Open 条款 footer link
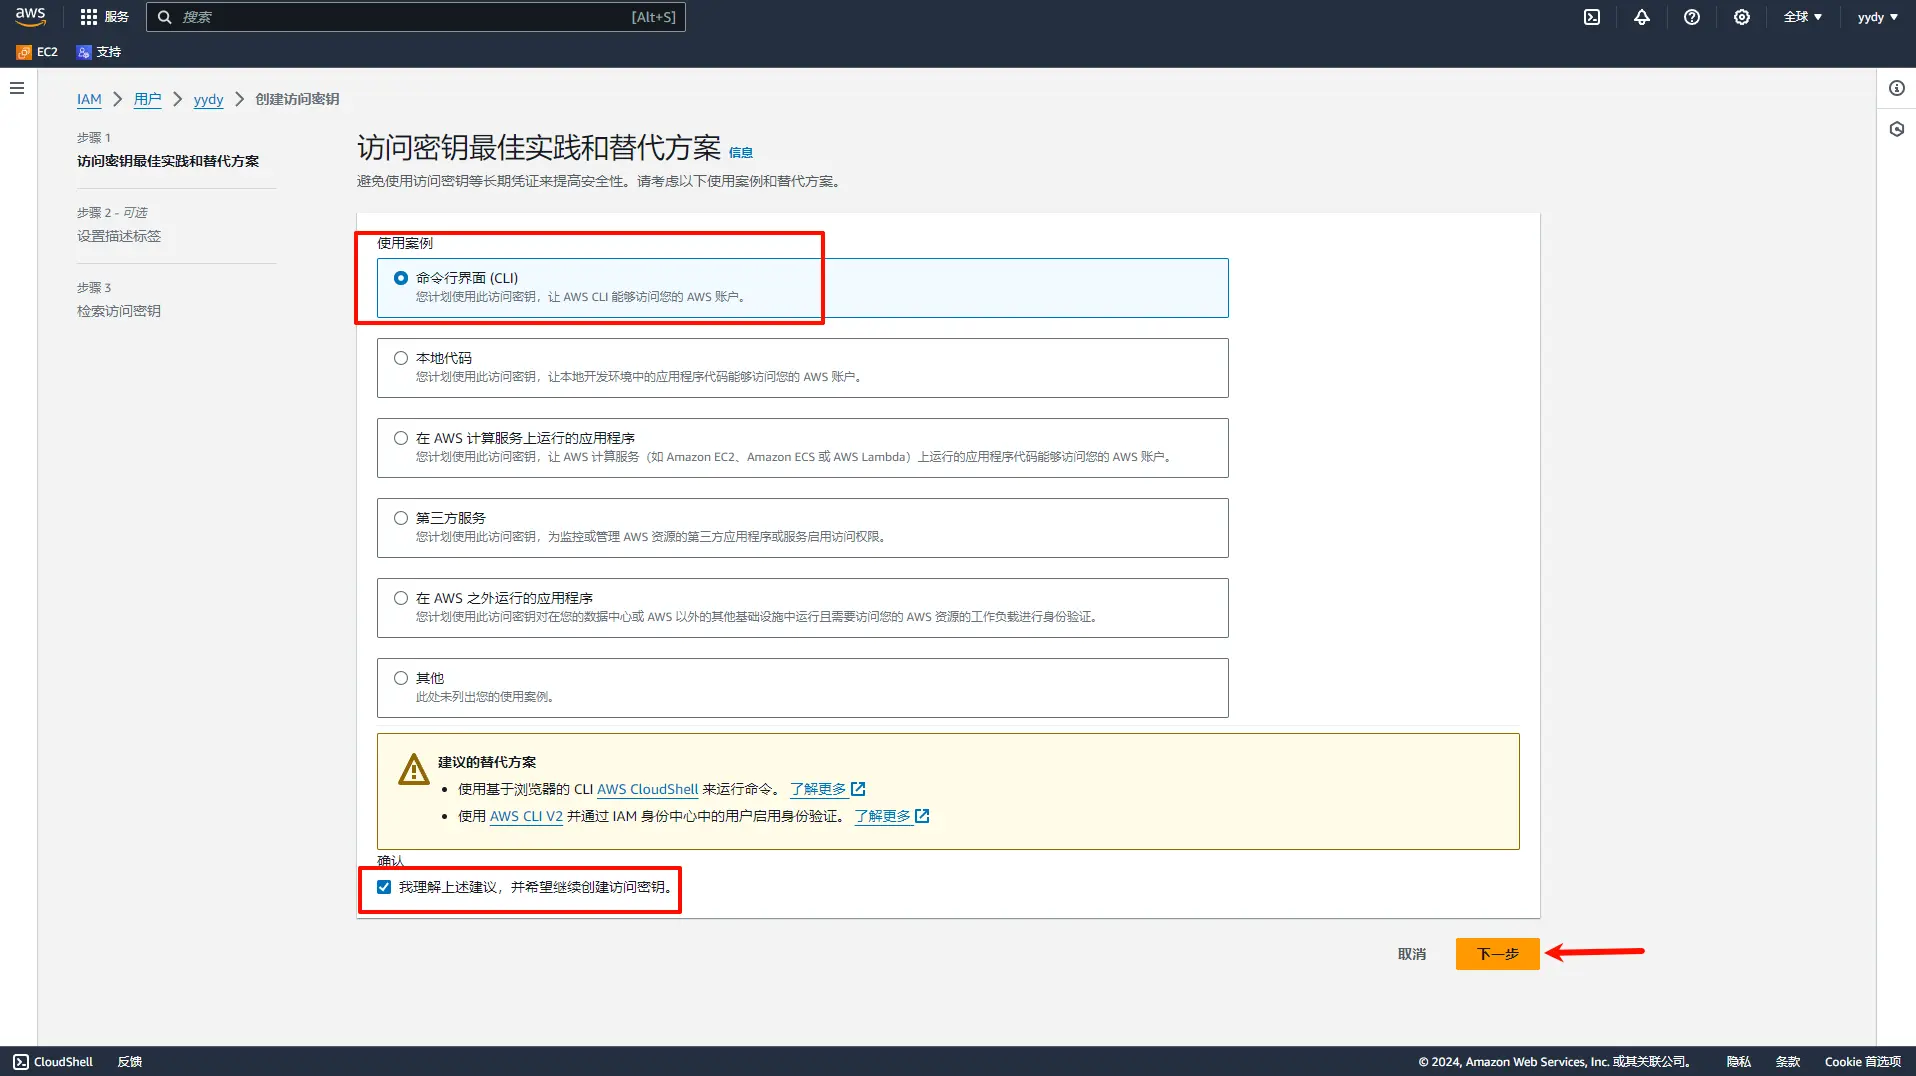 click(1788, 1062)
